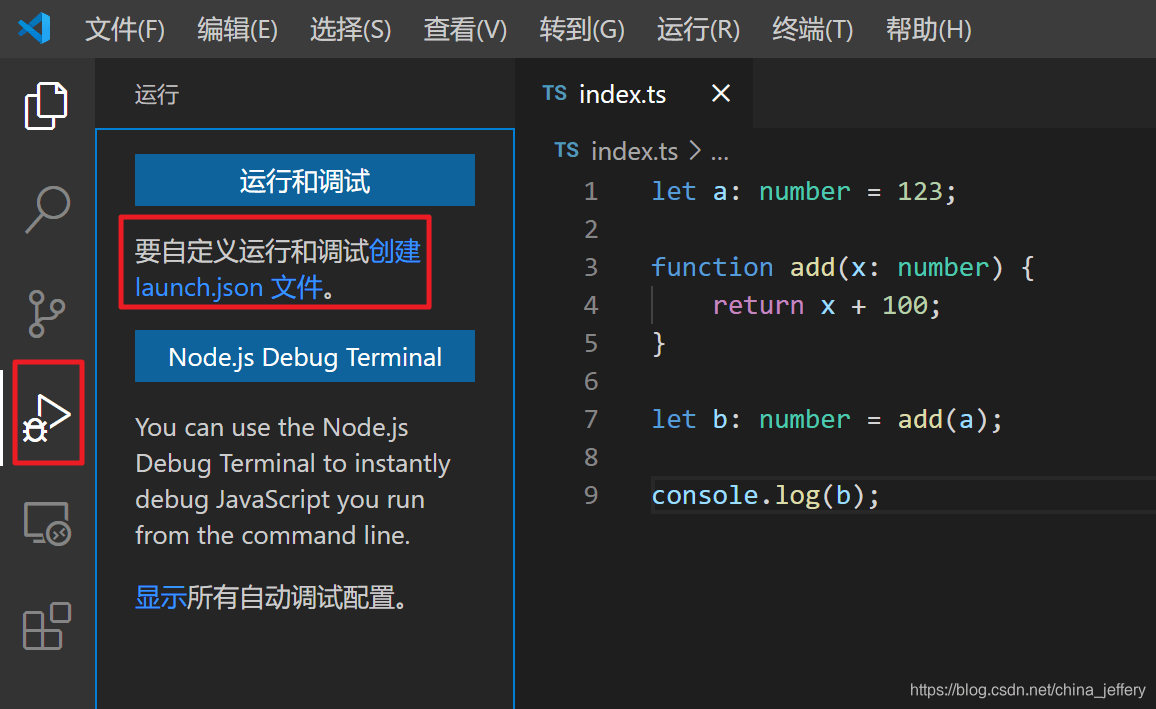Image resolution: width=1156 pixels, height=709 pixels.
Task: Place cursor on console.log(b) line
Action: [x=765, y=495]
